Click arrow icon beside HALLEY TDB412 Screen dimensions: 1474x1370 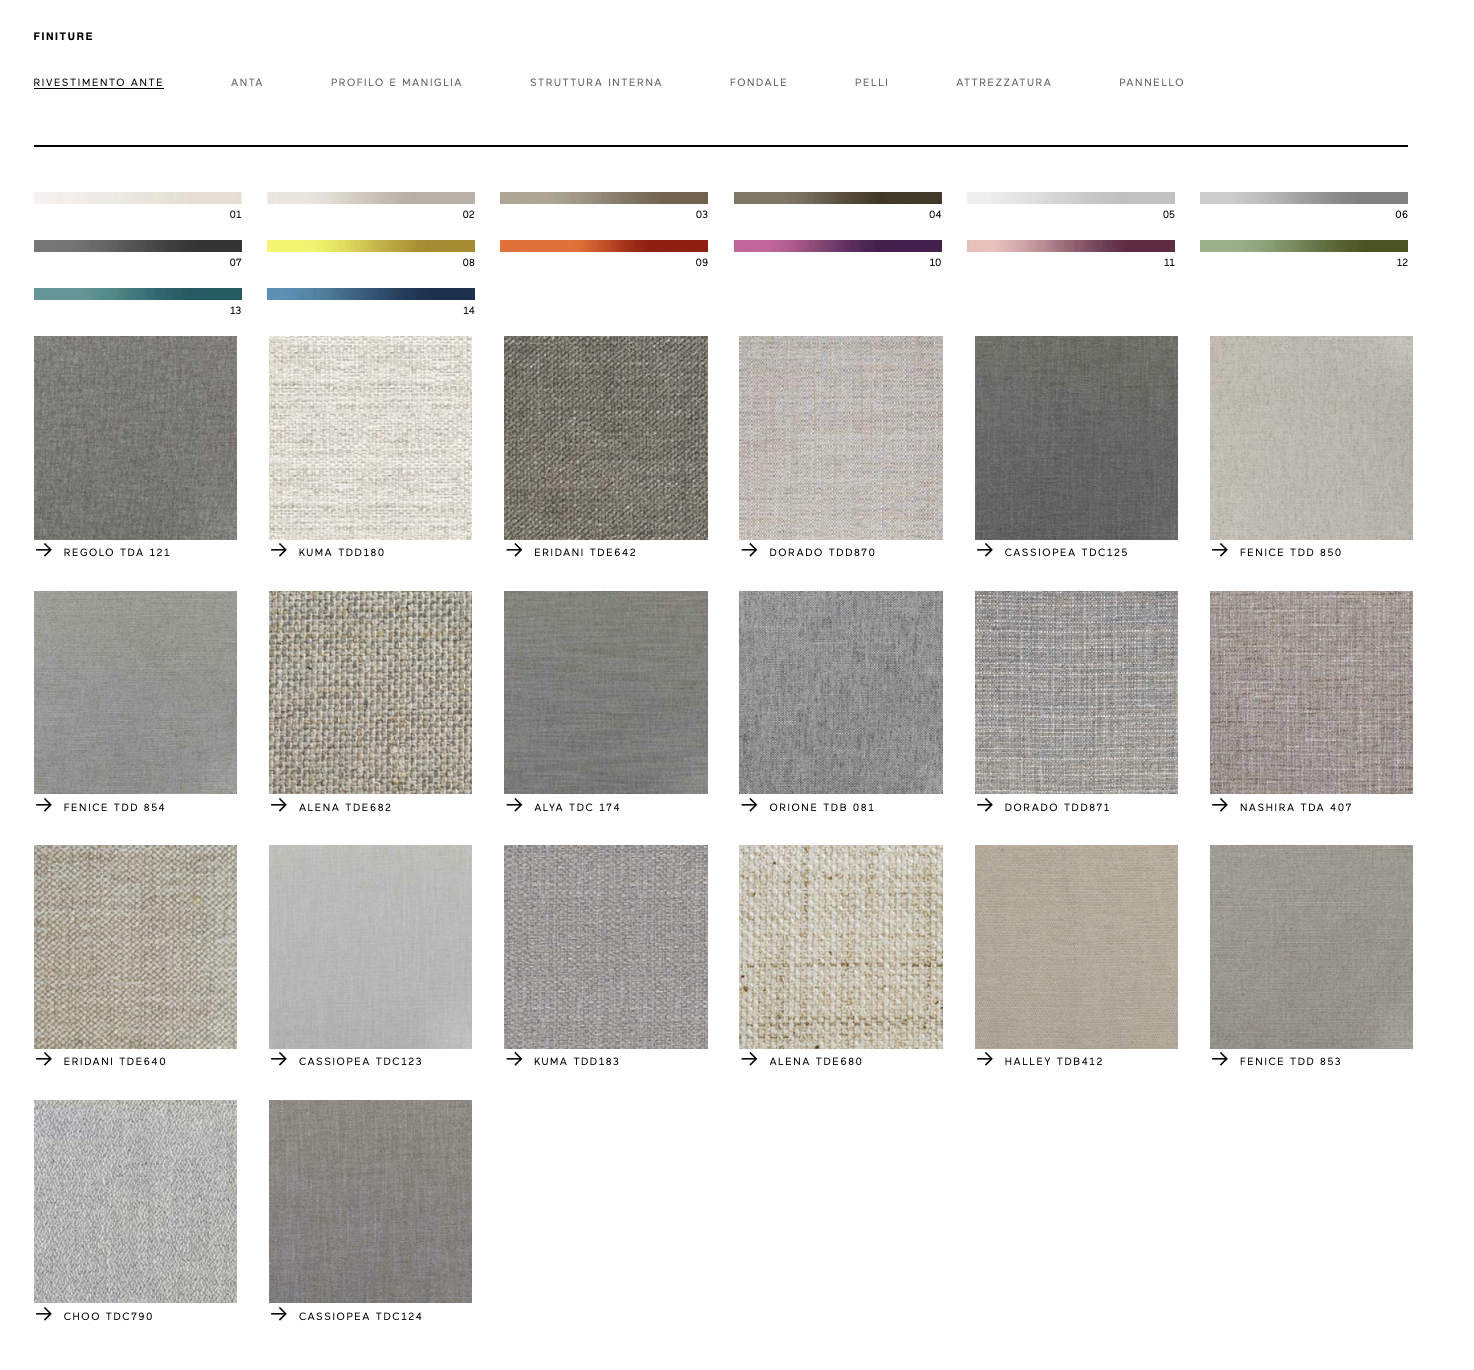click(985, 1060)
